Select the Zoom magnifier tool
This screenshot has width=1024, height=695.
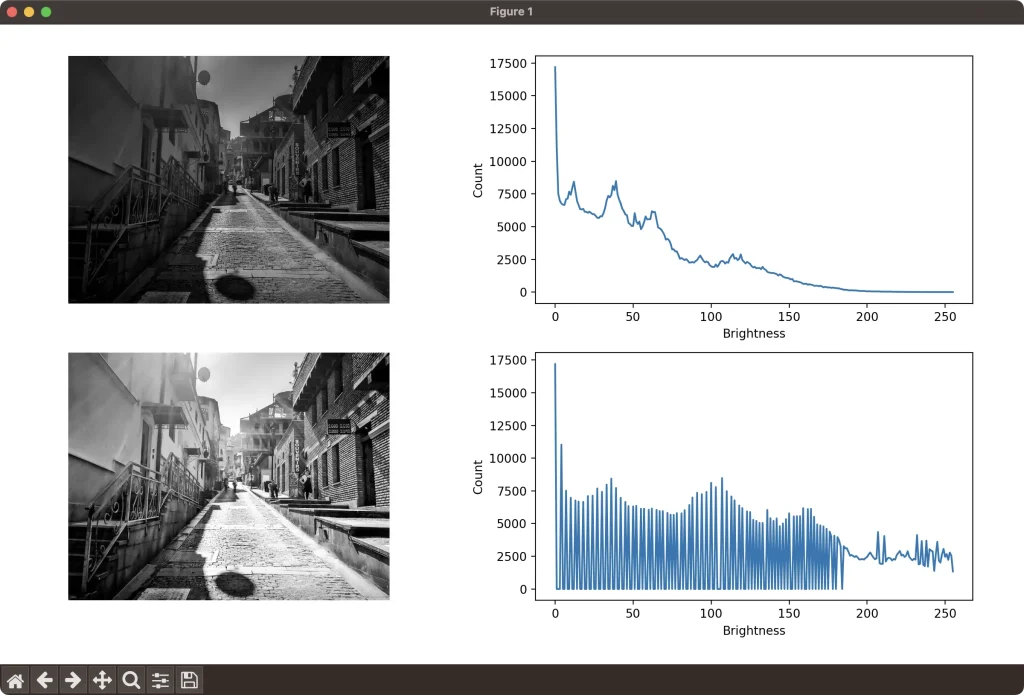pyautogui.click(x=131, y=680)
